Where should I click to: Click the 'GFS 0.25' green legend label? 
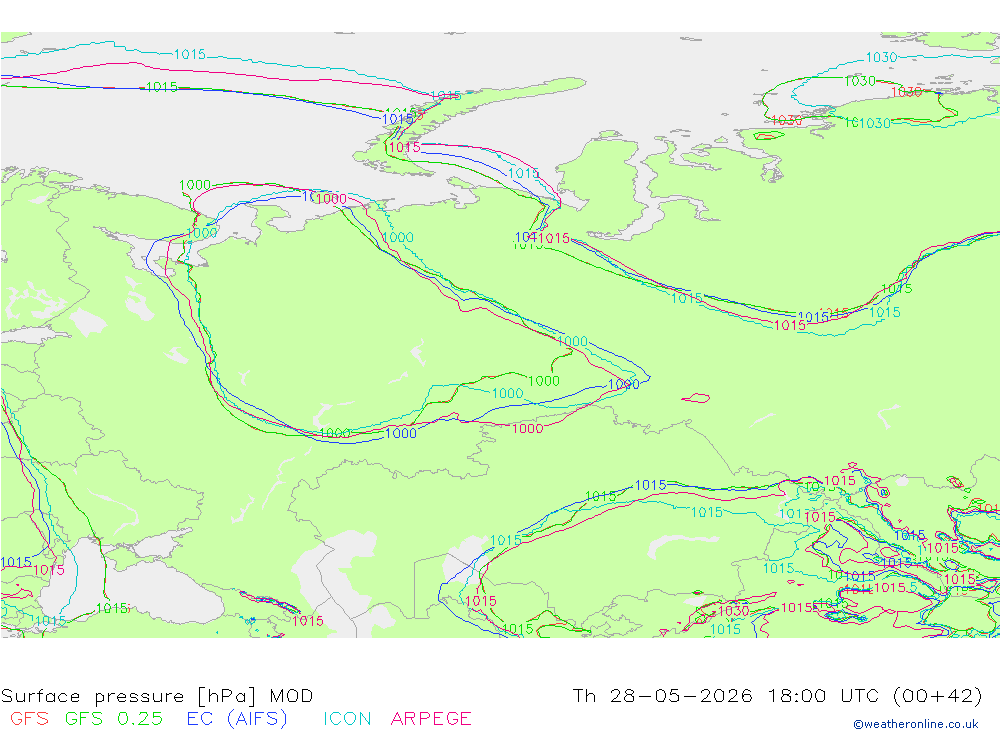pos(114,718)
